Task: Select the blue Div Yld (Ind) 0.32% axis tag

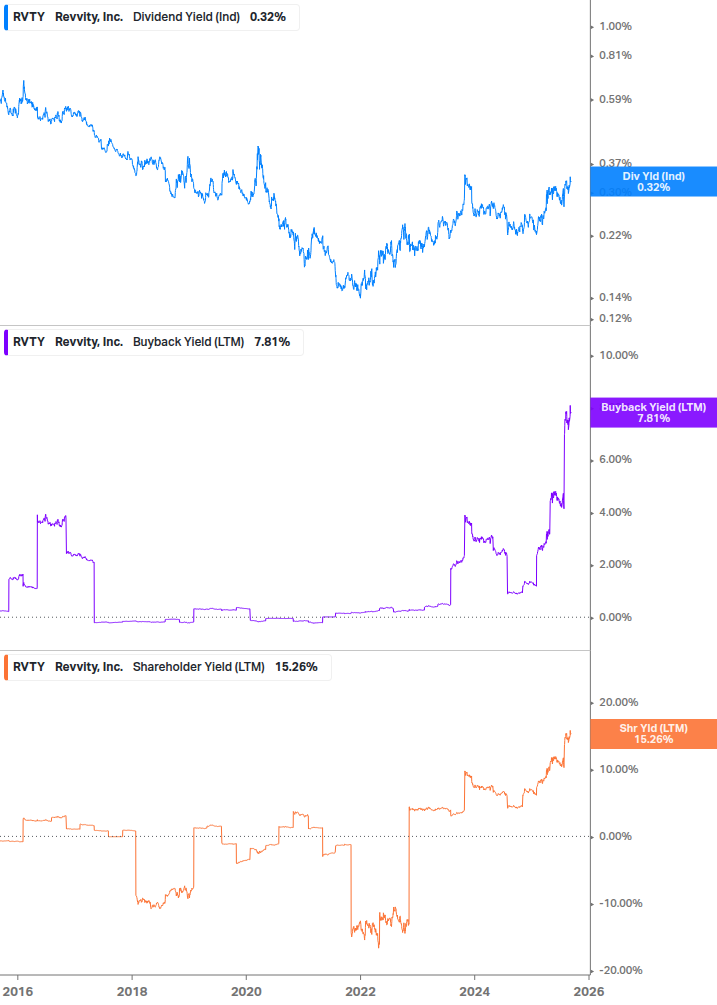Action: pyautogui.click(x=653, y=181)
